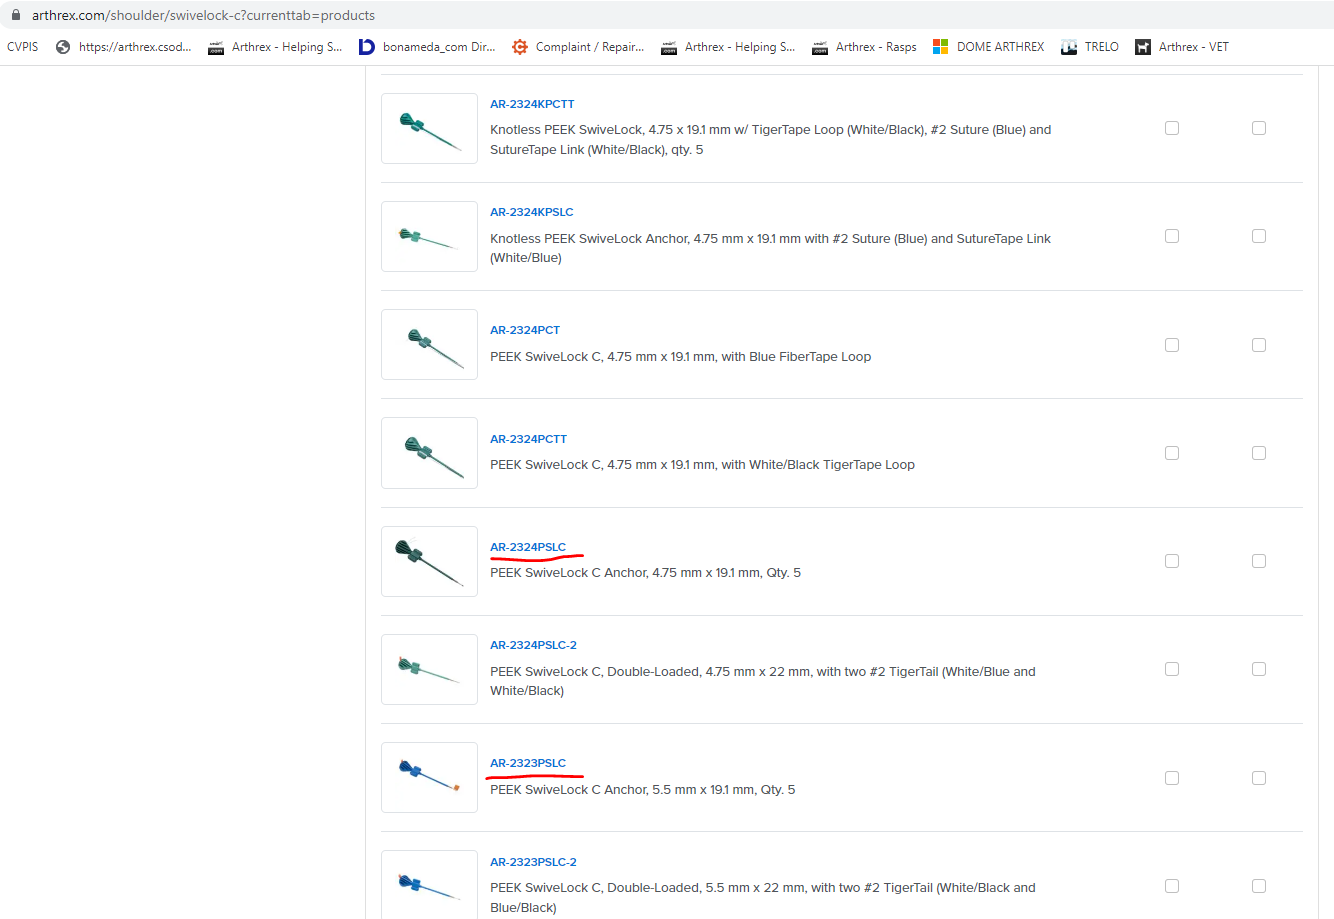
Task: Open the AR-2324PSLC product link
Action: [528, 547]
